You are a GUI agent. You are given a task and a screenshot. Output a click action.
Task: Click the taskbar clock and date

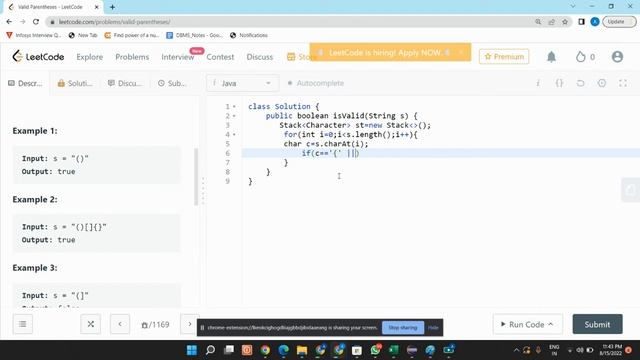(611, 350)
